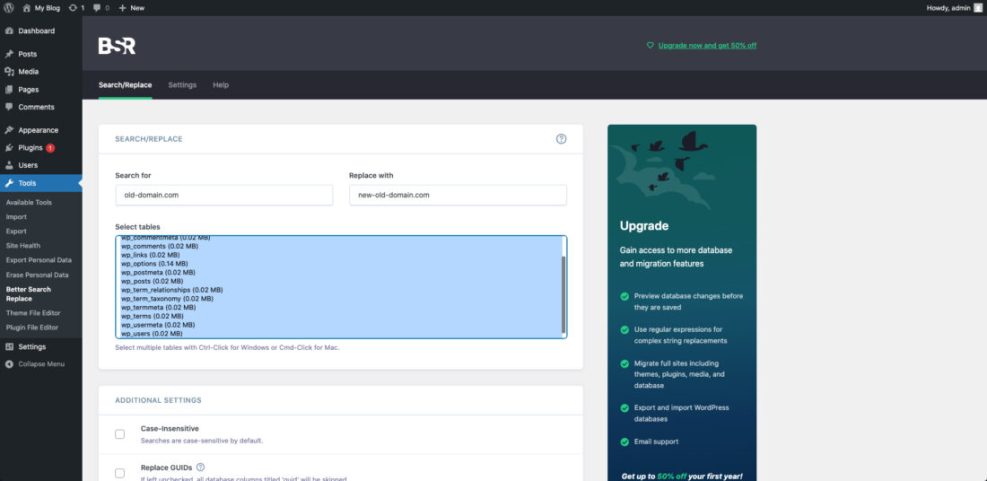Select wp_posts table in the list

click(x=340, y=281)
